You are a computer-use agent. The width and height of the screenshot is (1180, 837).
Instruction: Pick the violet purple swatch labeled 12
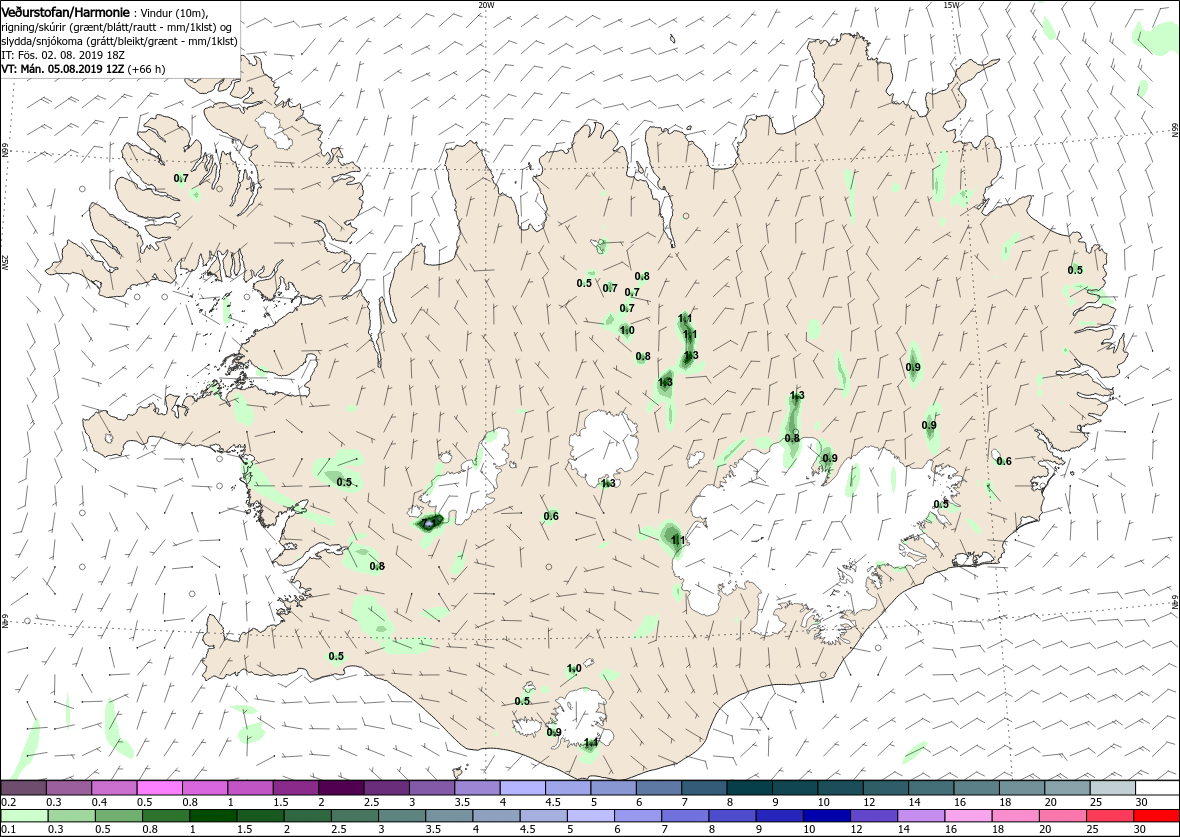pyautogui.click(x=874, y=816)
